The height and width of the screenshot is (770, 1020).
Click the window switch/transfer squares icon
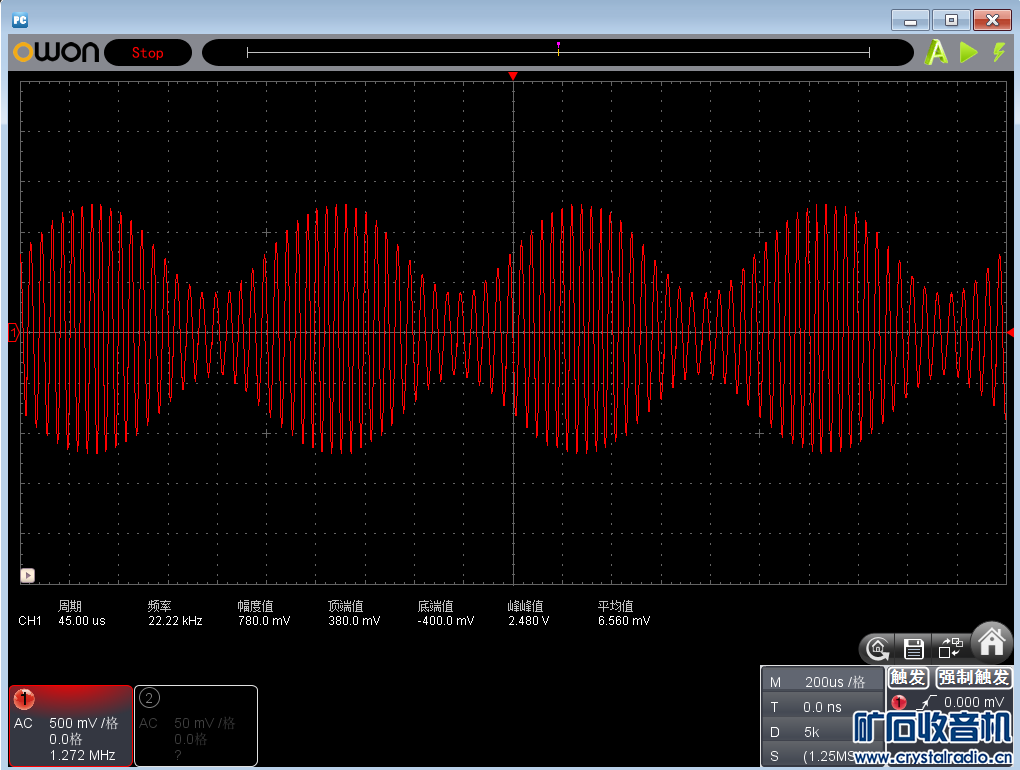949,647
